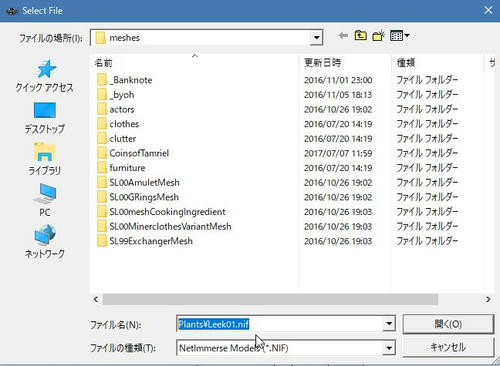This screenshot has width=500, height=366.
Task: Expand the file name history dropdown
Action: 389,323
